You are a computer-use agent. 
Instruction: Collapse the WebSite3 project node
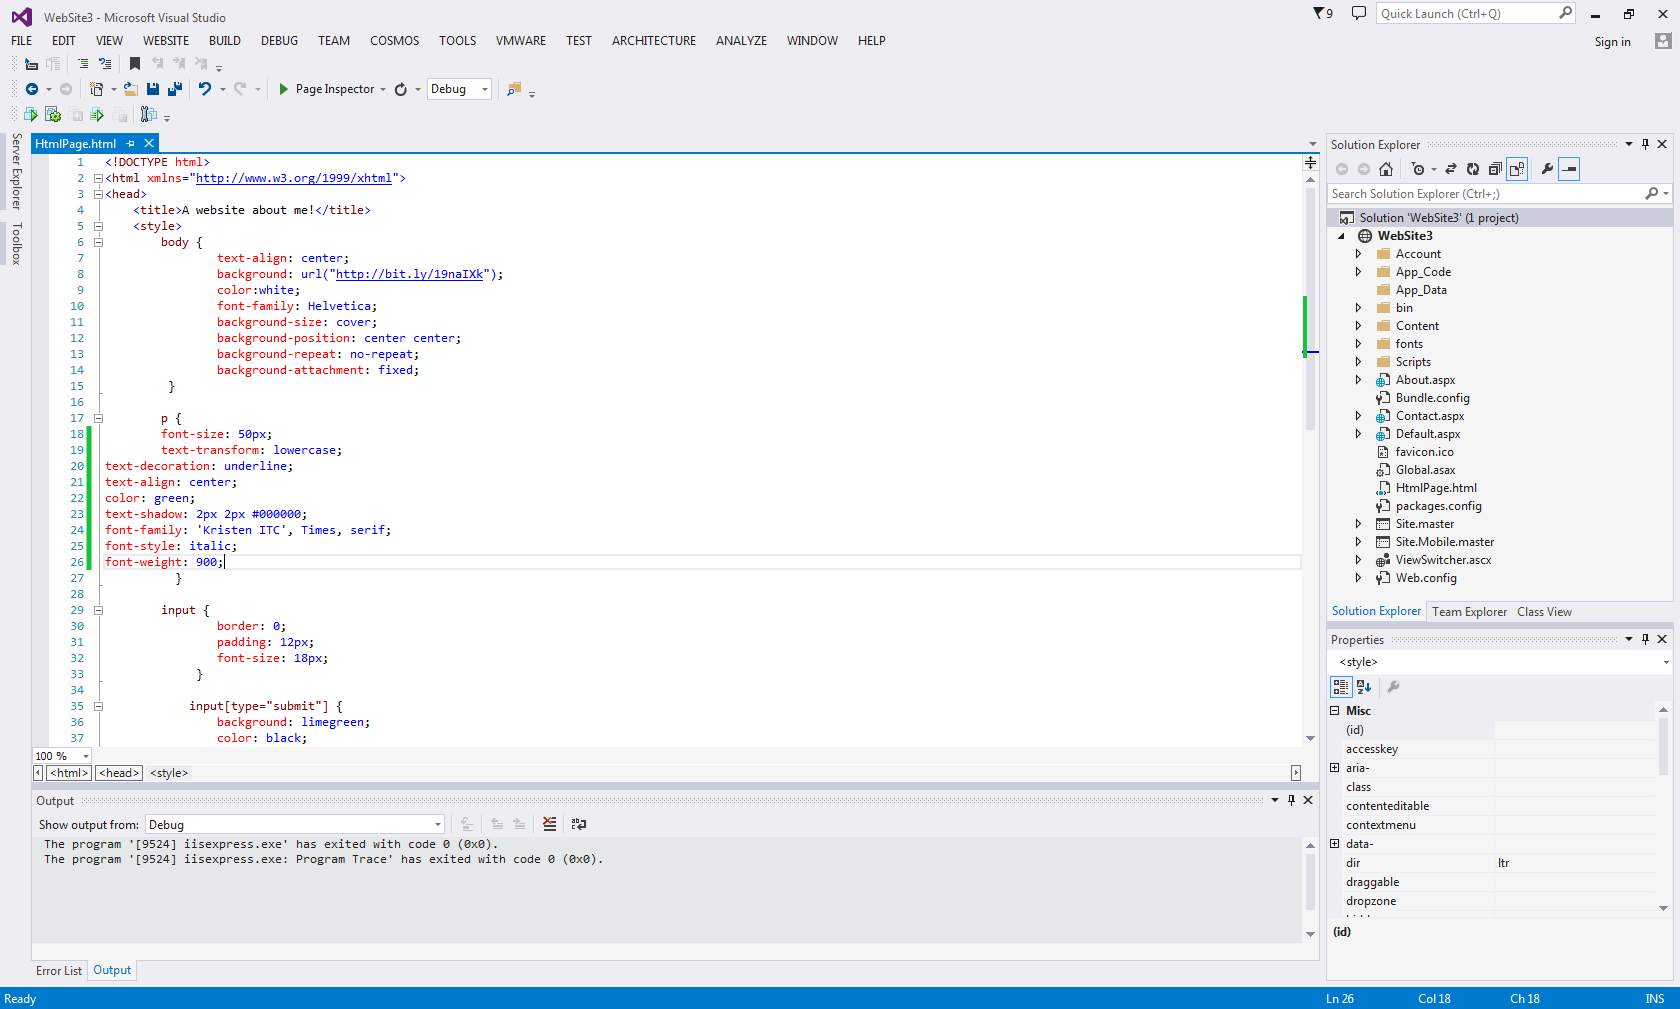(1342, 235)
